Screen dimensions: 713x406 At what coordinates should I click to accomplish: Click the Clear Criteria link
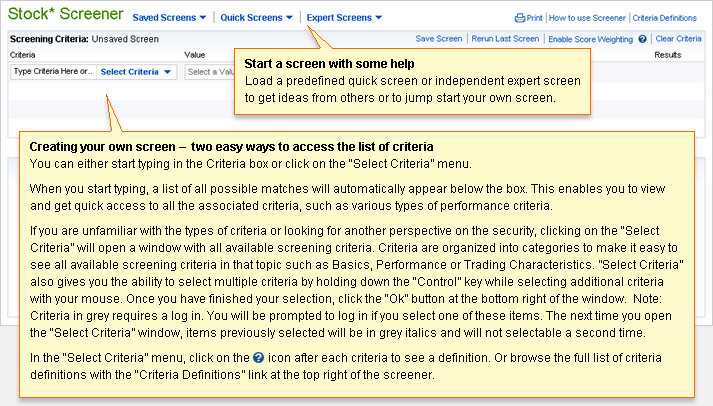[679, 39]
